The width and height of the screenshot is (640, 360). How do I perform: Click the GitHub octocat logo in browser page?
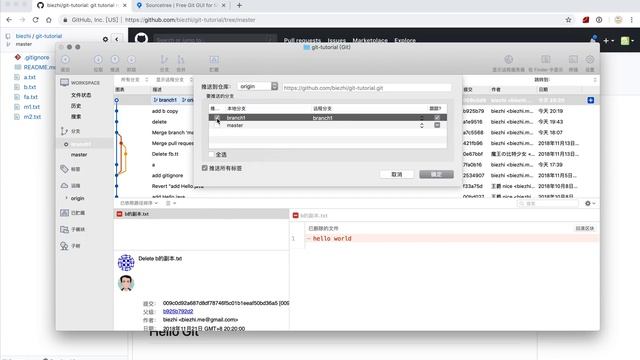(141, 39)
